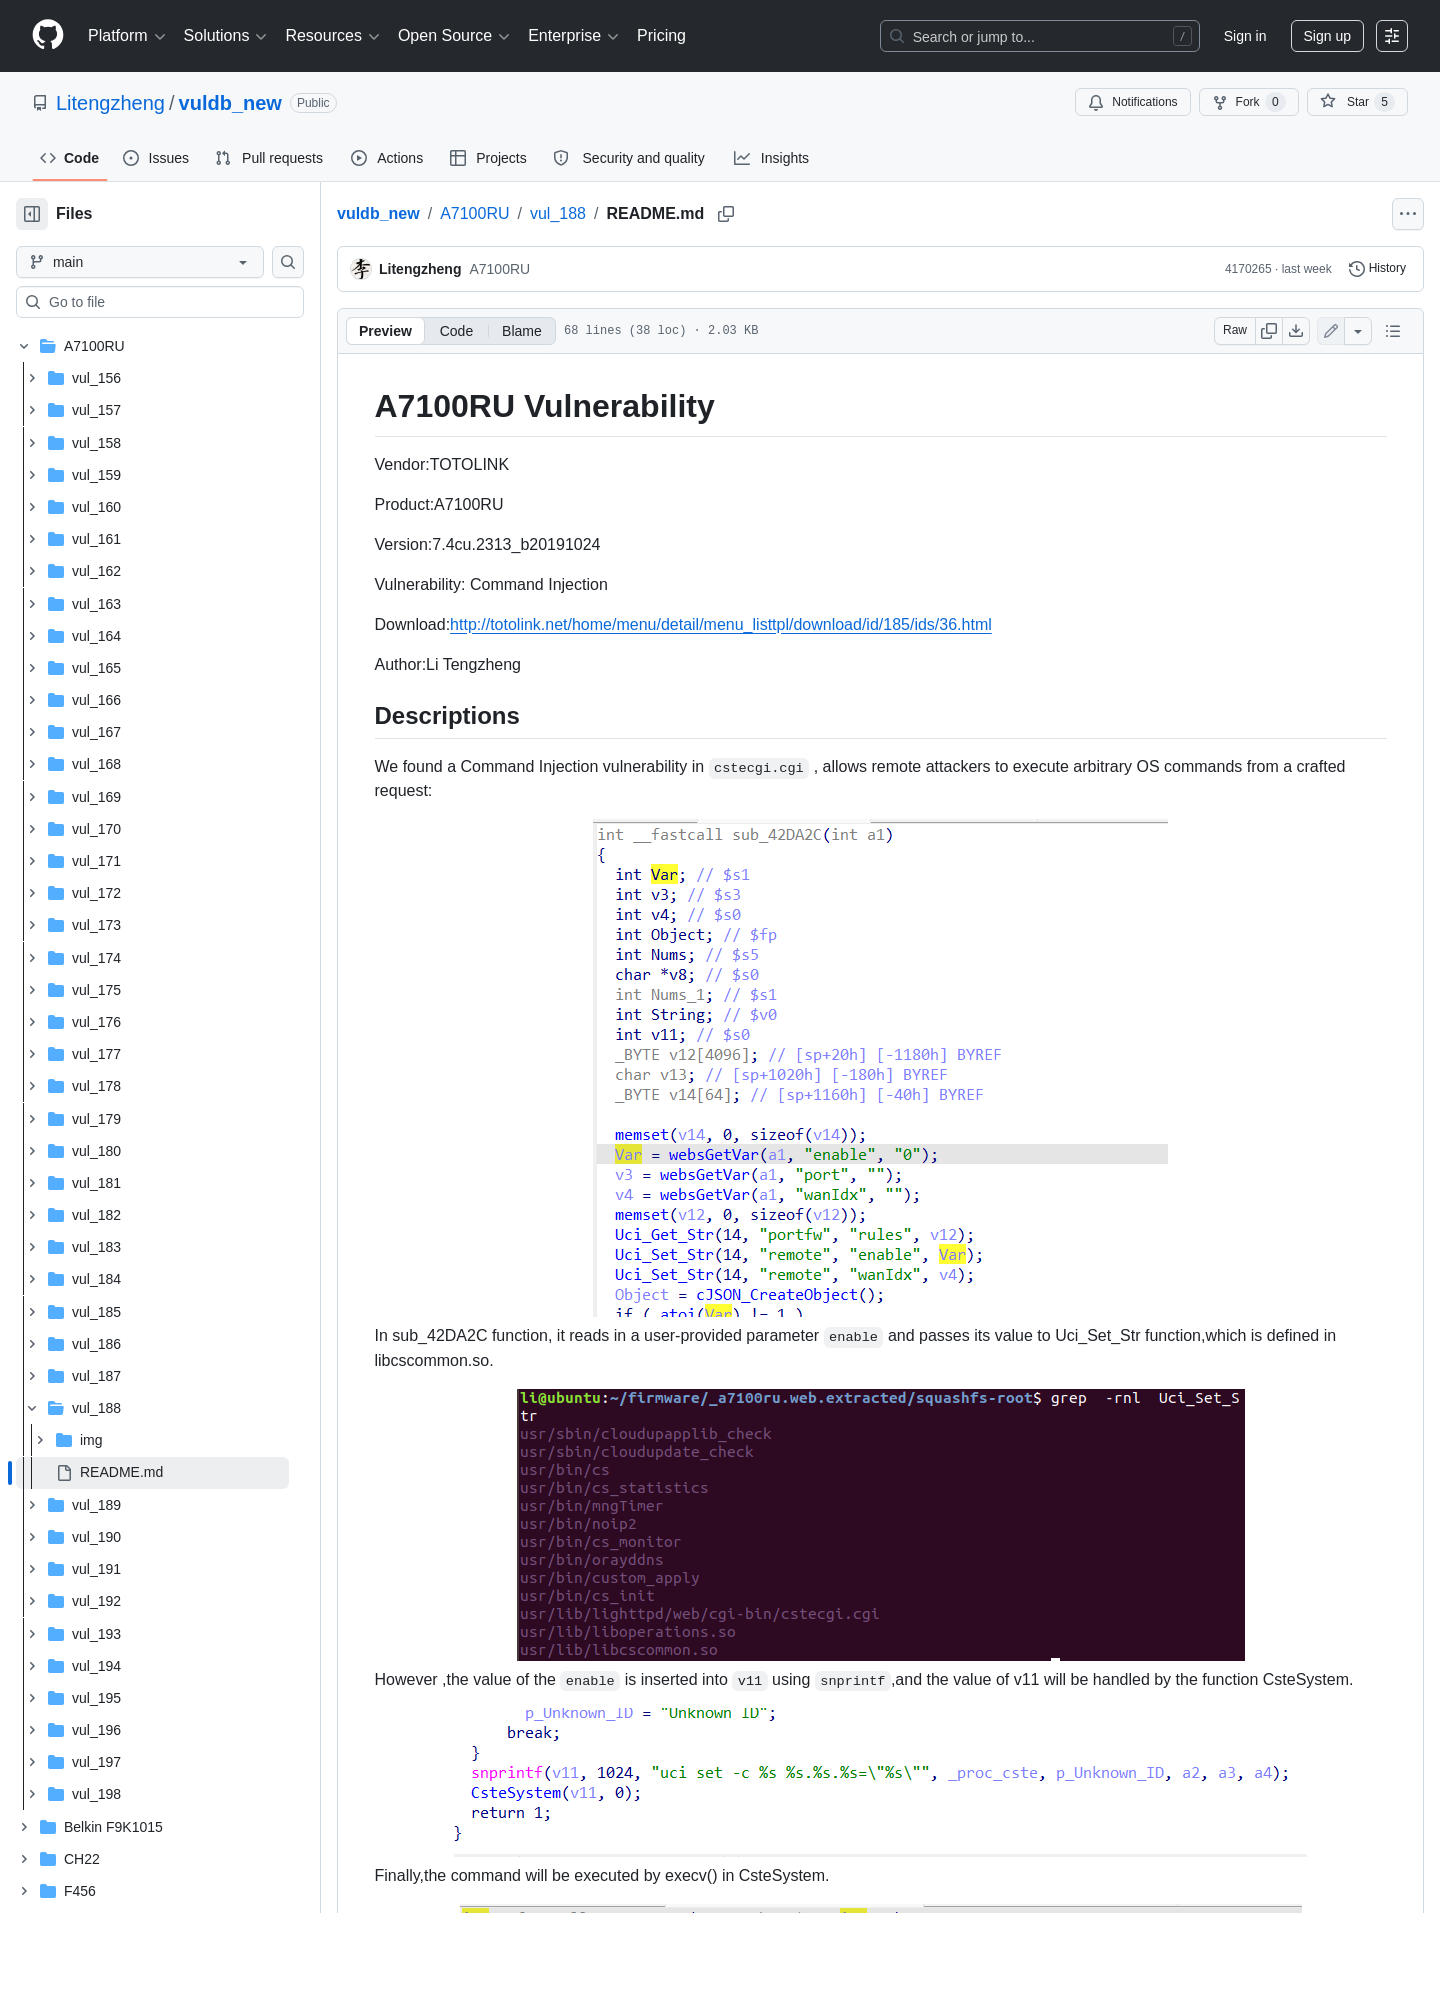Viewport: 1440px width, 2000px height.
Task: Open the main branch dropdown
Action: (140, 262)
